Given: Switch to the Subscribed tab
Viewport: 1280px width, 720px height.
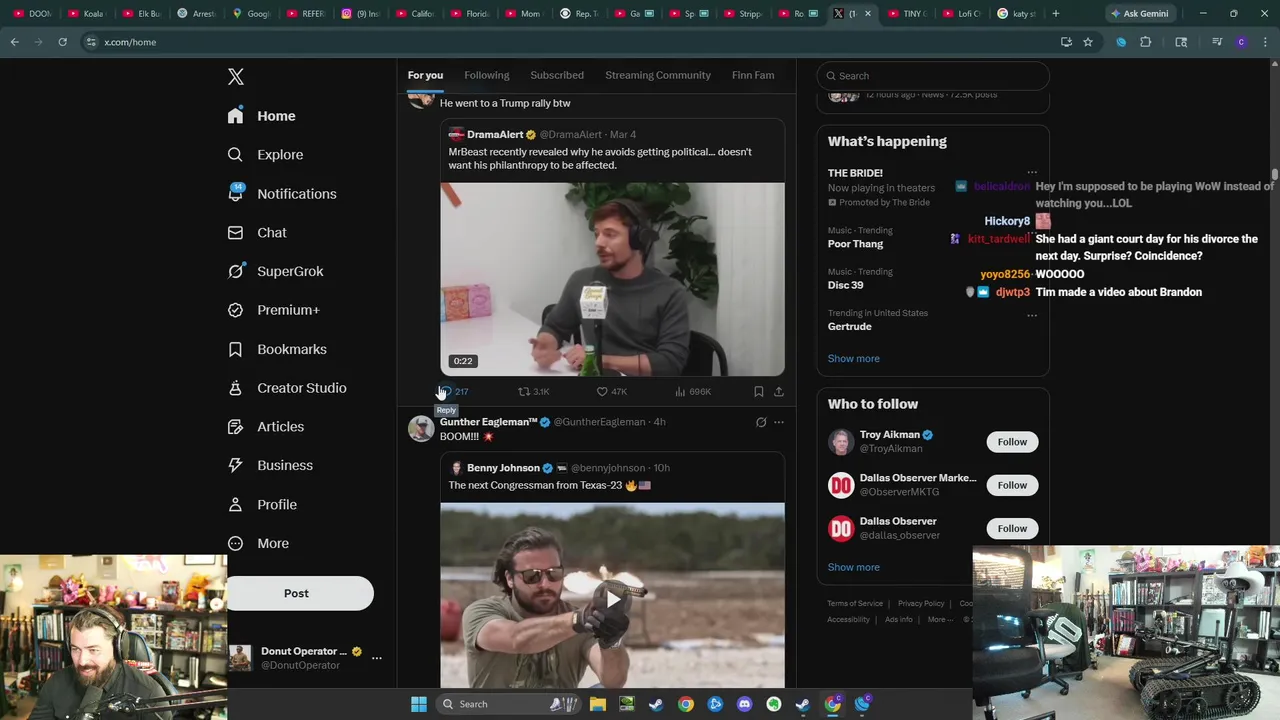Looking at the screenshot, I should [x=557, y=75].
